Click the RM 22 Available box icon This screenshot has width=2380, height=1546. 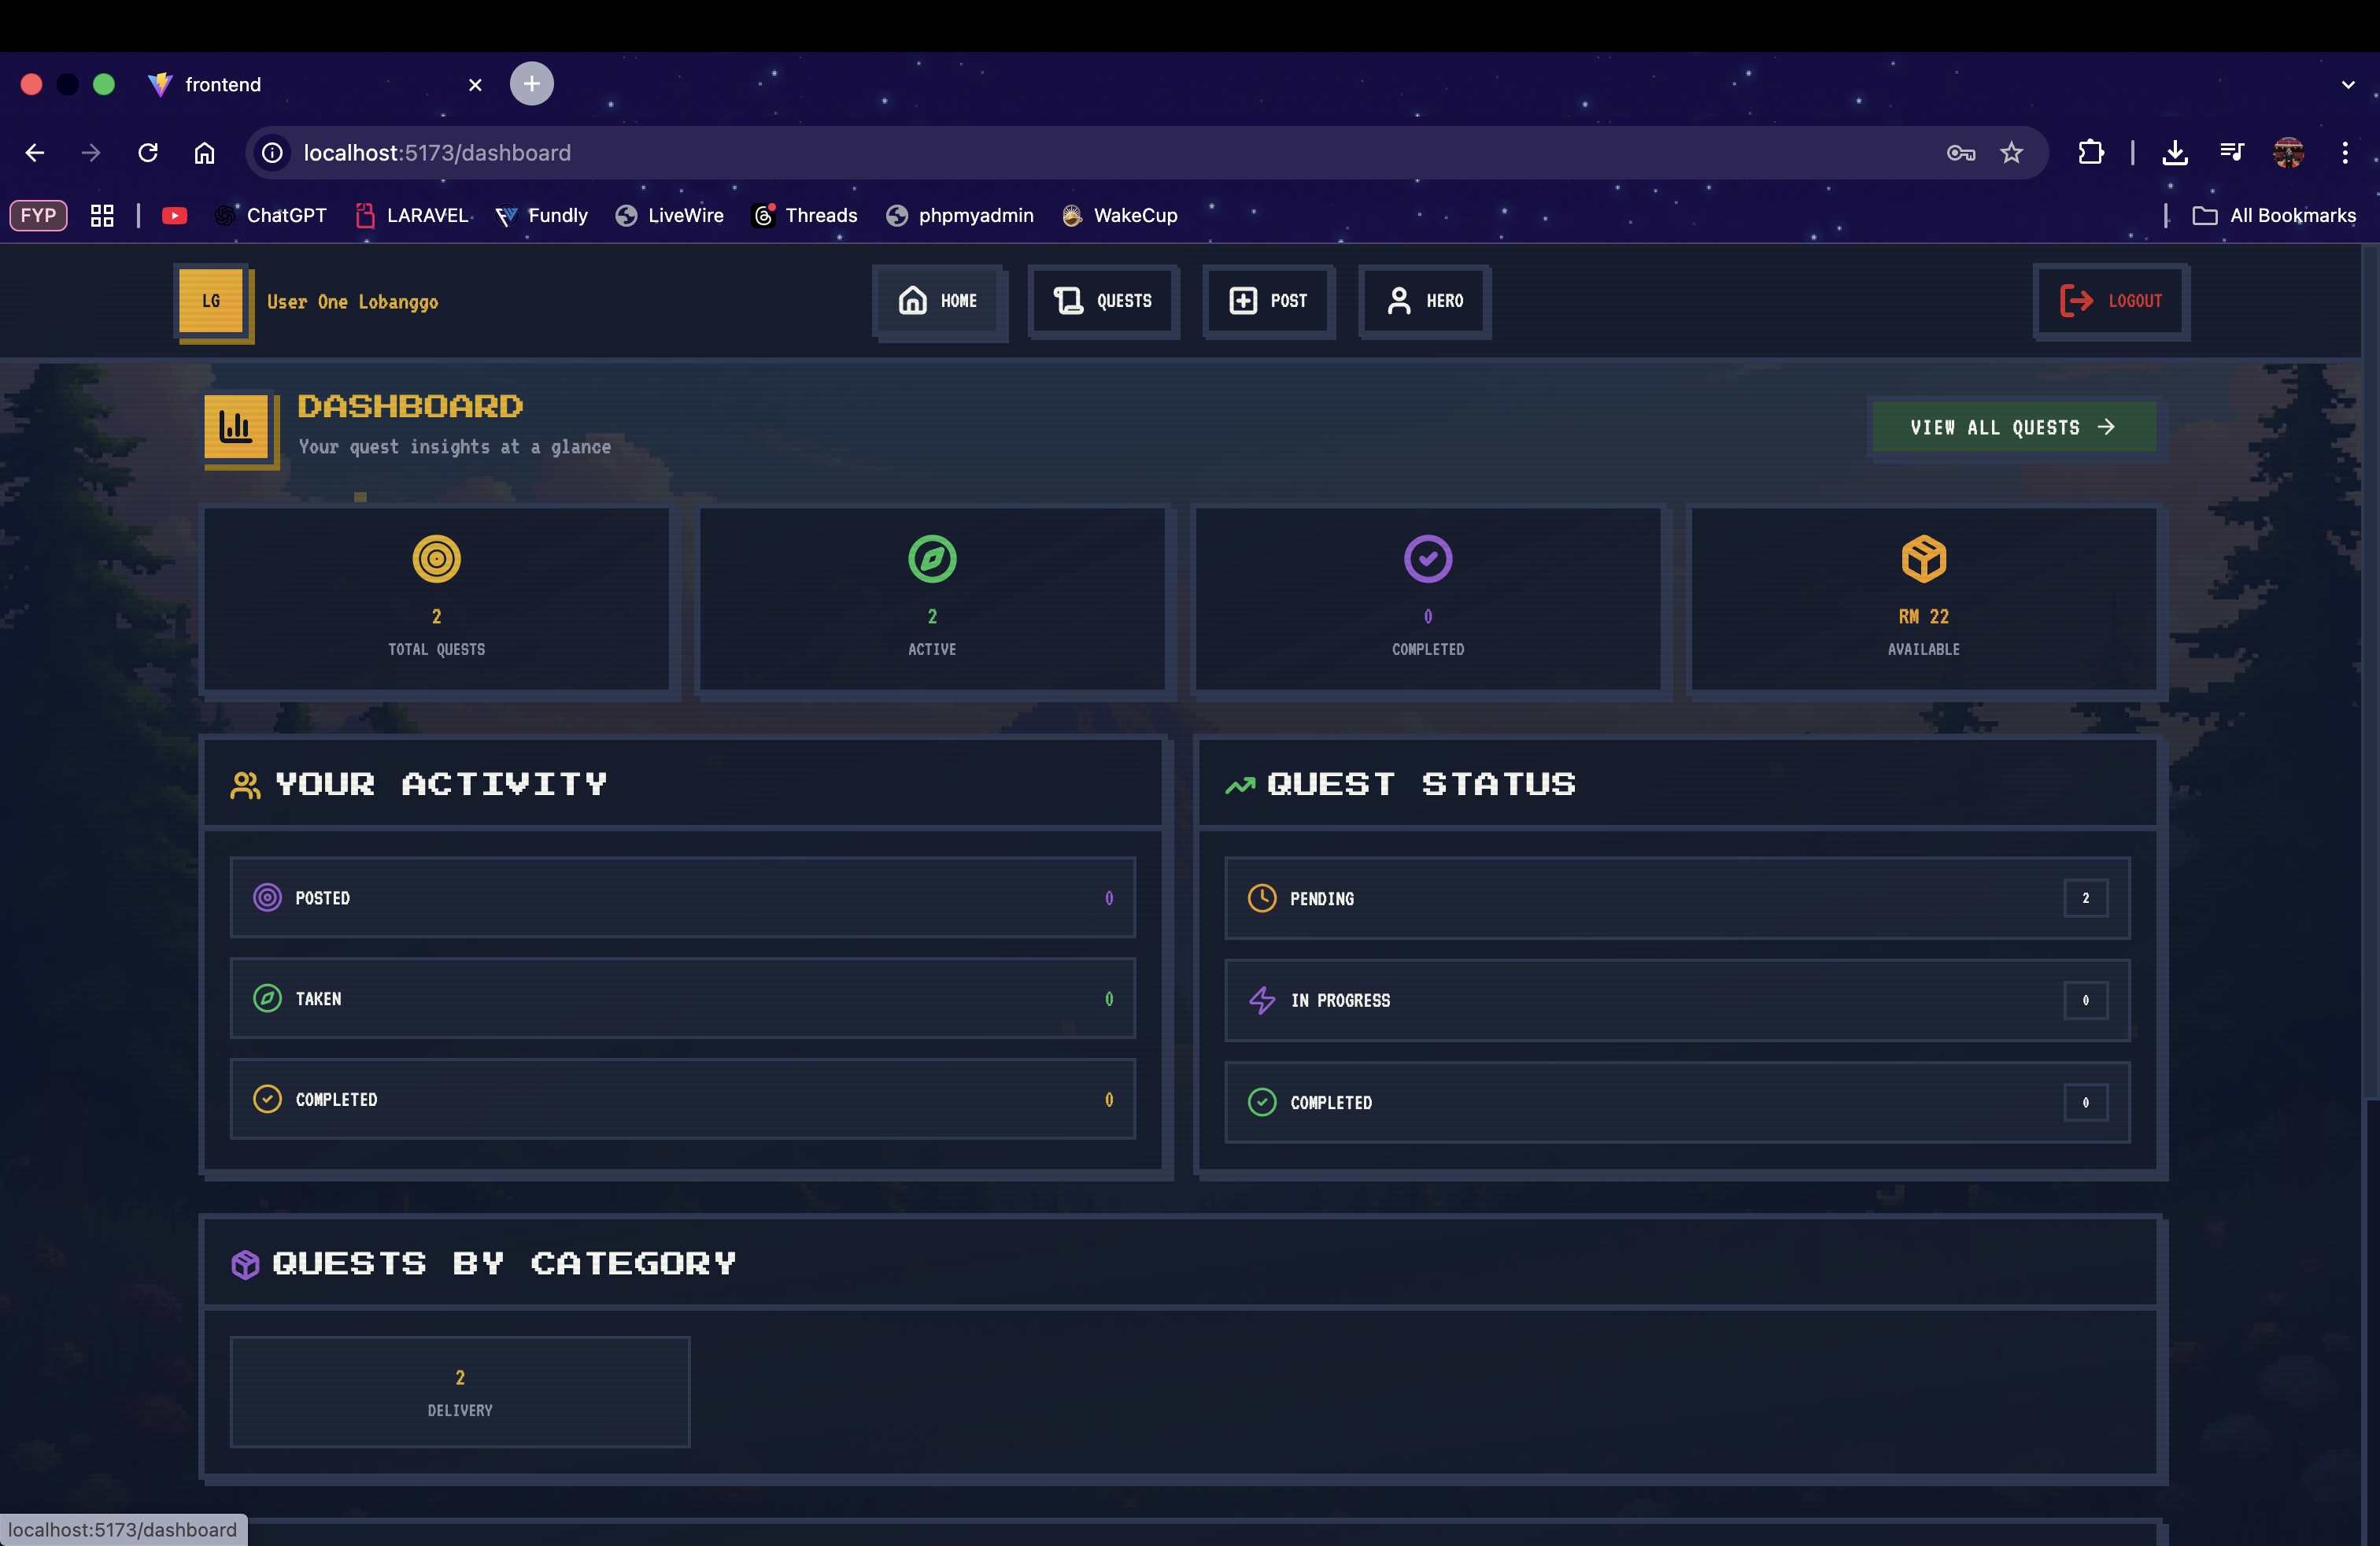[1923, 558]
